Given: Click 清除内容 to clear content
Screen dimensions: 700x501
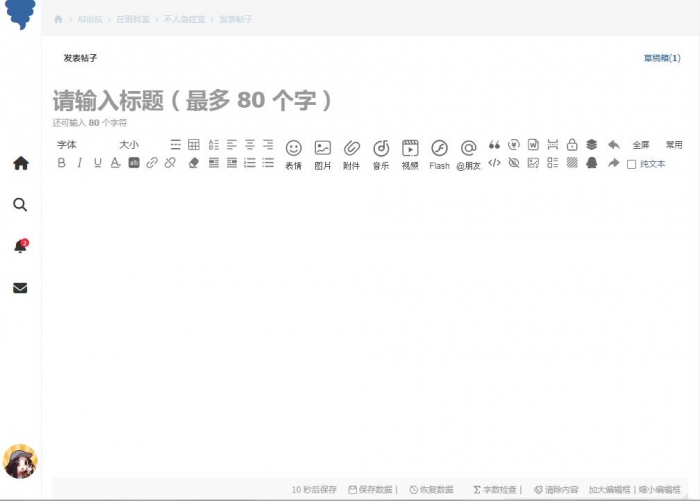Looking at the screenshot, I should [556, 490].
